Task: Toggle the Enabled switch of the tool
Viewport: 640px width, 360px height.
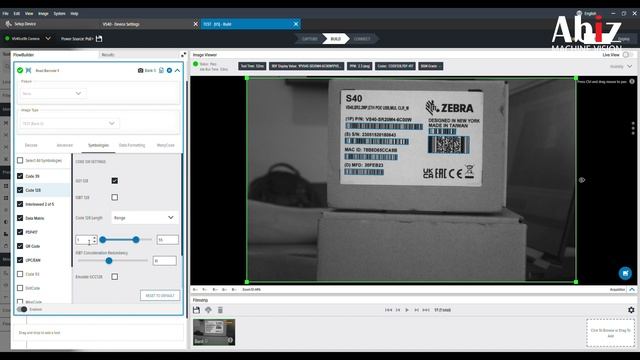Action: [x=22, y=309]
